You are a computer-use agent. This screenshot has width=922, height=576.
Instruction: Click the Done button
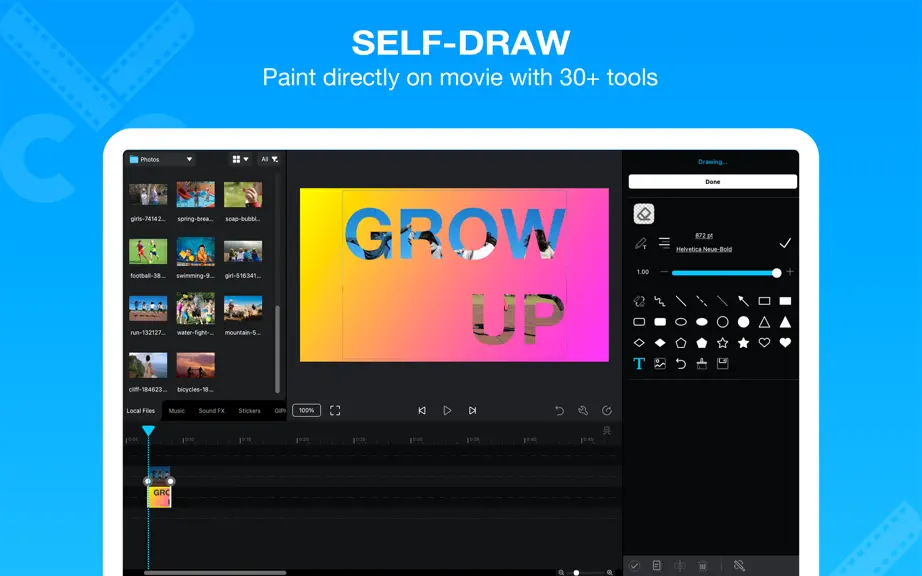[713, 182]
